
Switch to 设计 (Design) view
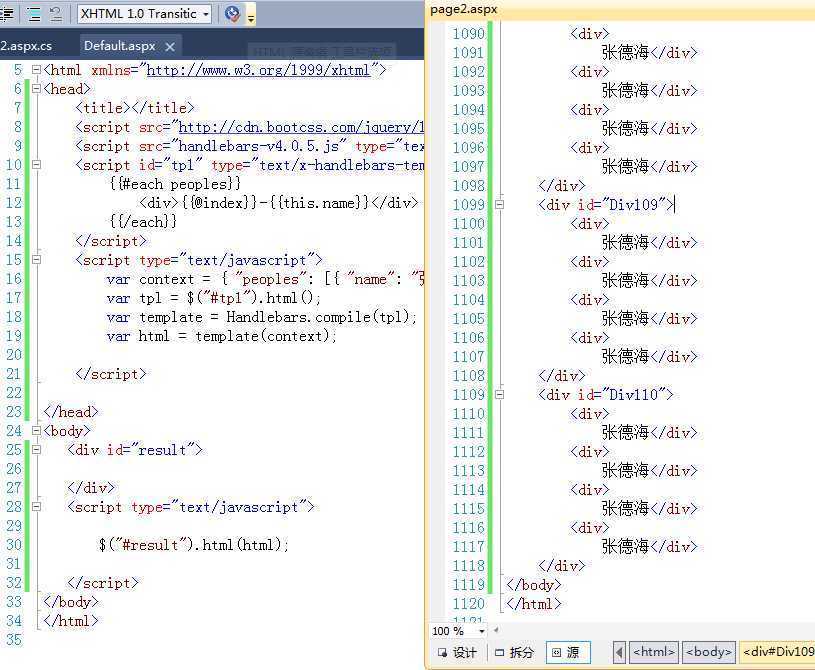pyautogui.click(x=457, y=652)
